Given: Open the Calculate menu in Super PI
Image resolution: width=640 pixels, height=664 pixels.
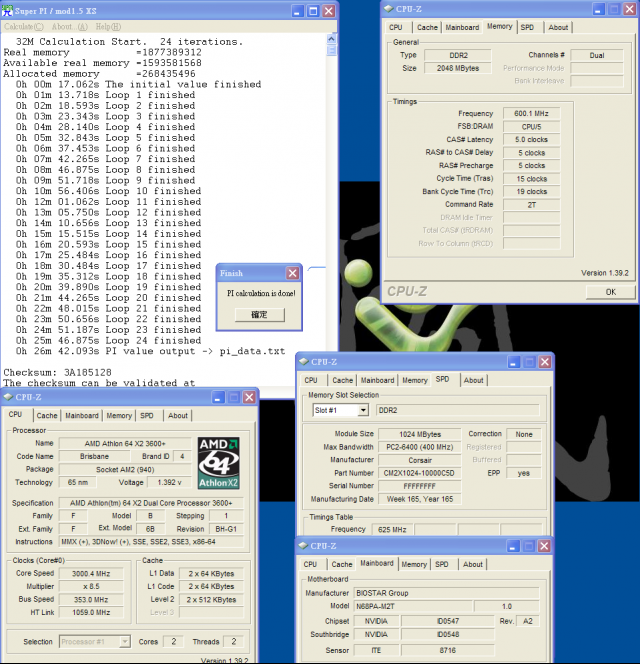Looking at the screenshot, I should (24, 27).
